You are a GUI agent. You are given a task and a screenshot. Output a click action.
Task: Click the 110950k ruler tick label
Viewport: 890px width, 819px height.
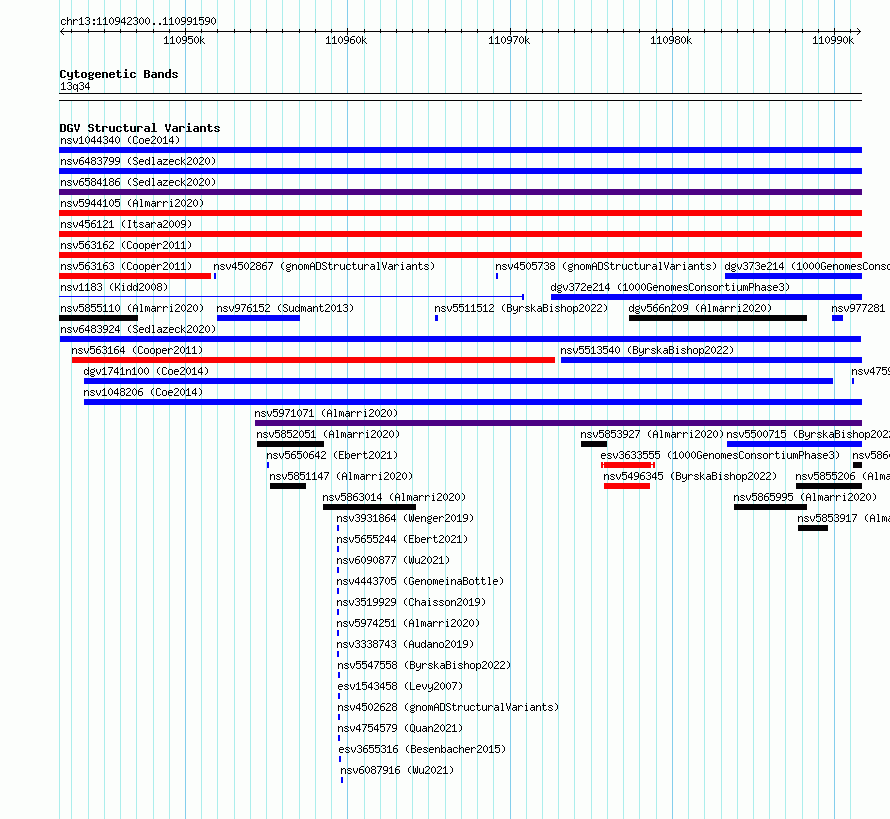tap(184, 40)
